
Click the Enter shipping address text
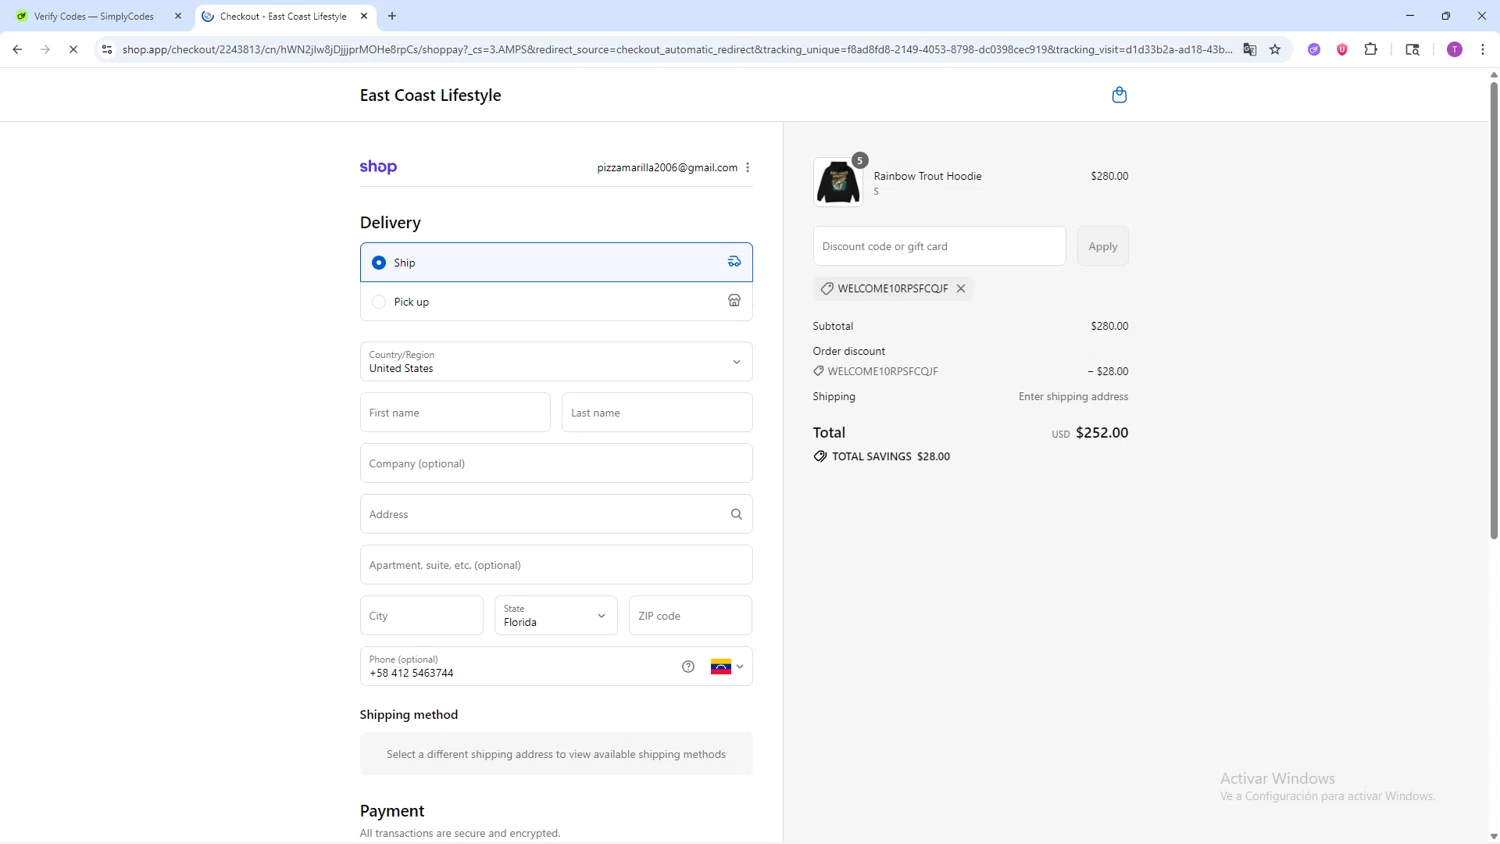[1073, 397]
